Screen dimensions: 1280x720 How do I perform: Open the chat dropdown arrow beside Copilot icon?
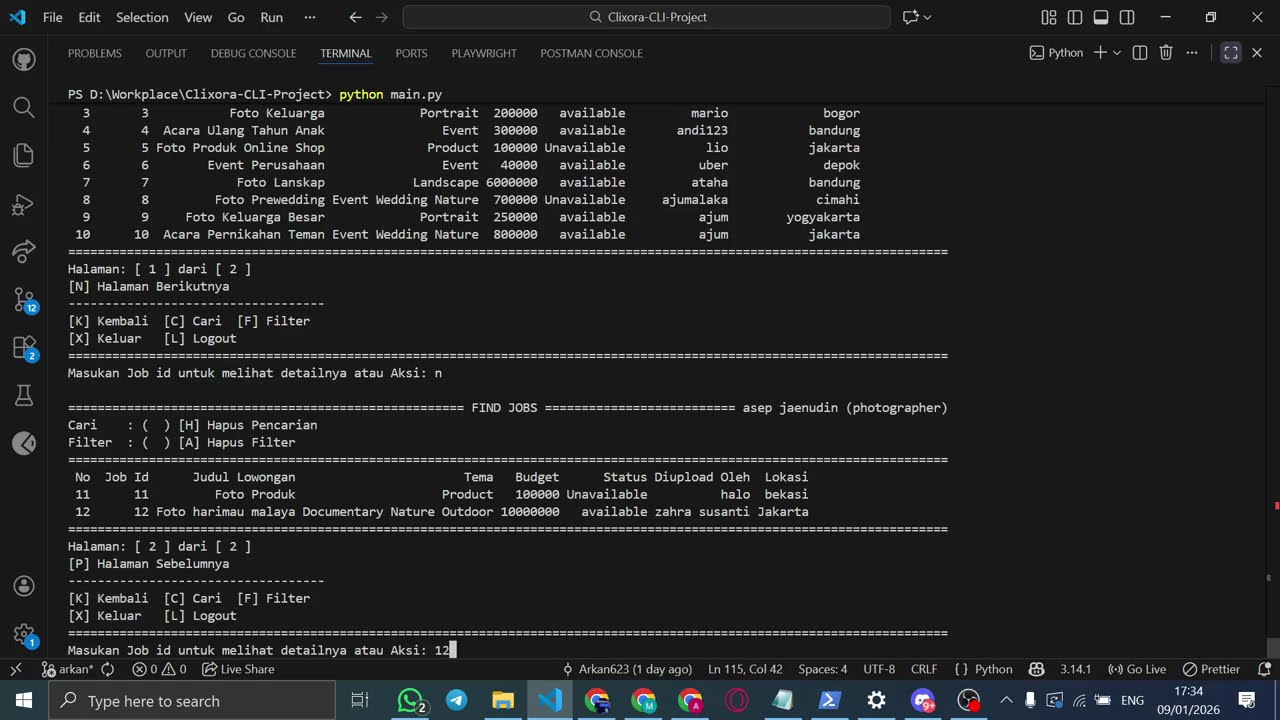[927, 17]
